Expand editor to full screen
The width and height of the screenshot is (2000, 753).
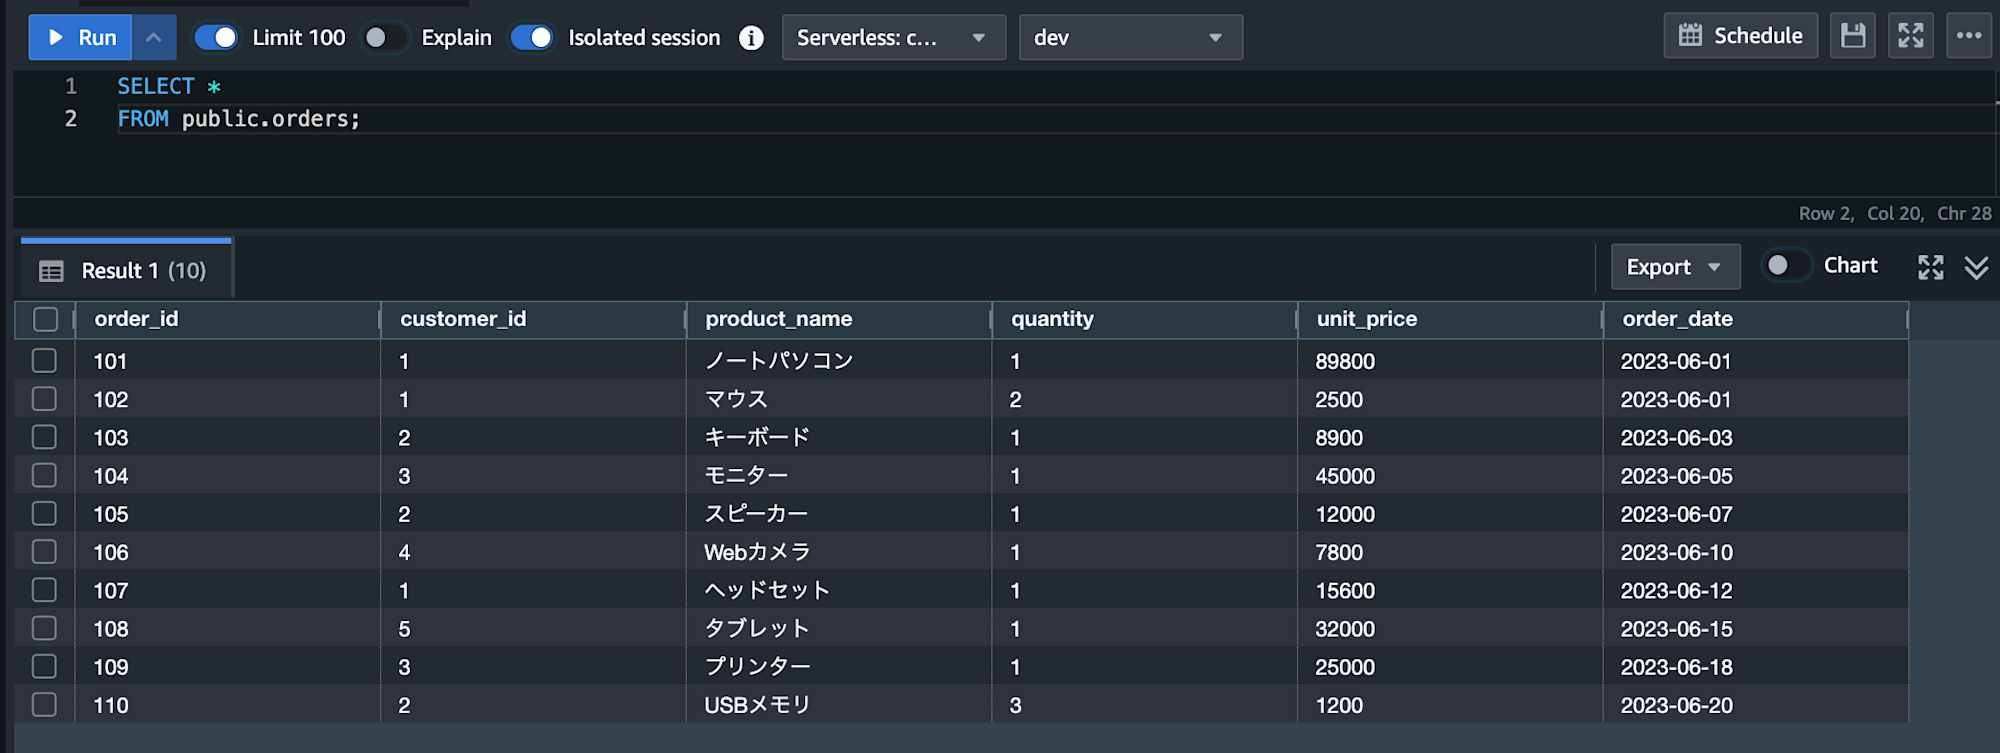pyautogui.click(x=1911, y=37)
